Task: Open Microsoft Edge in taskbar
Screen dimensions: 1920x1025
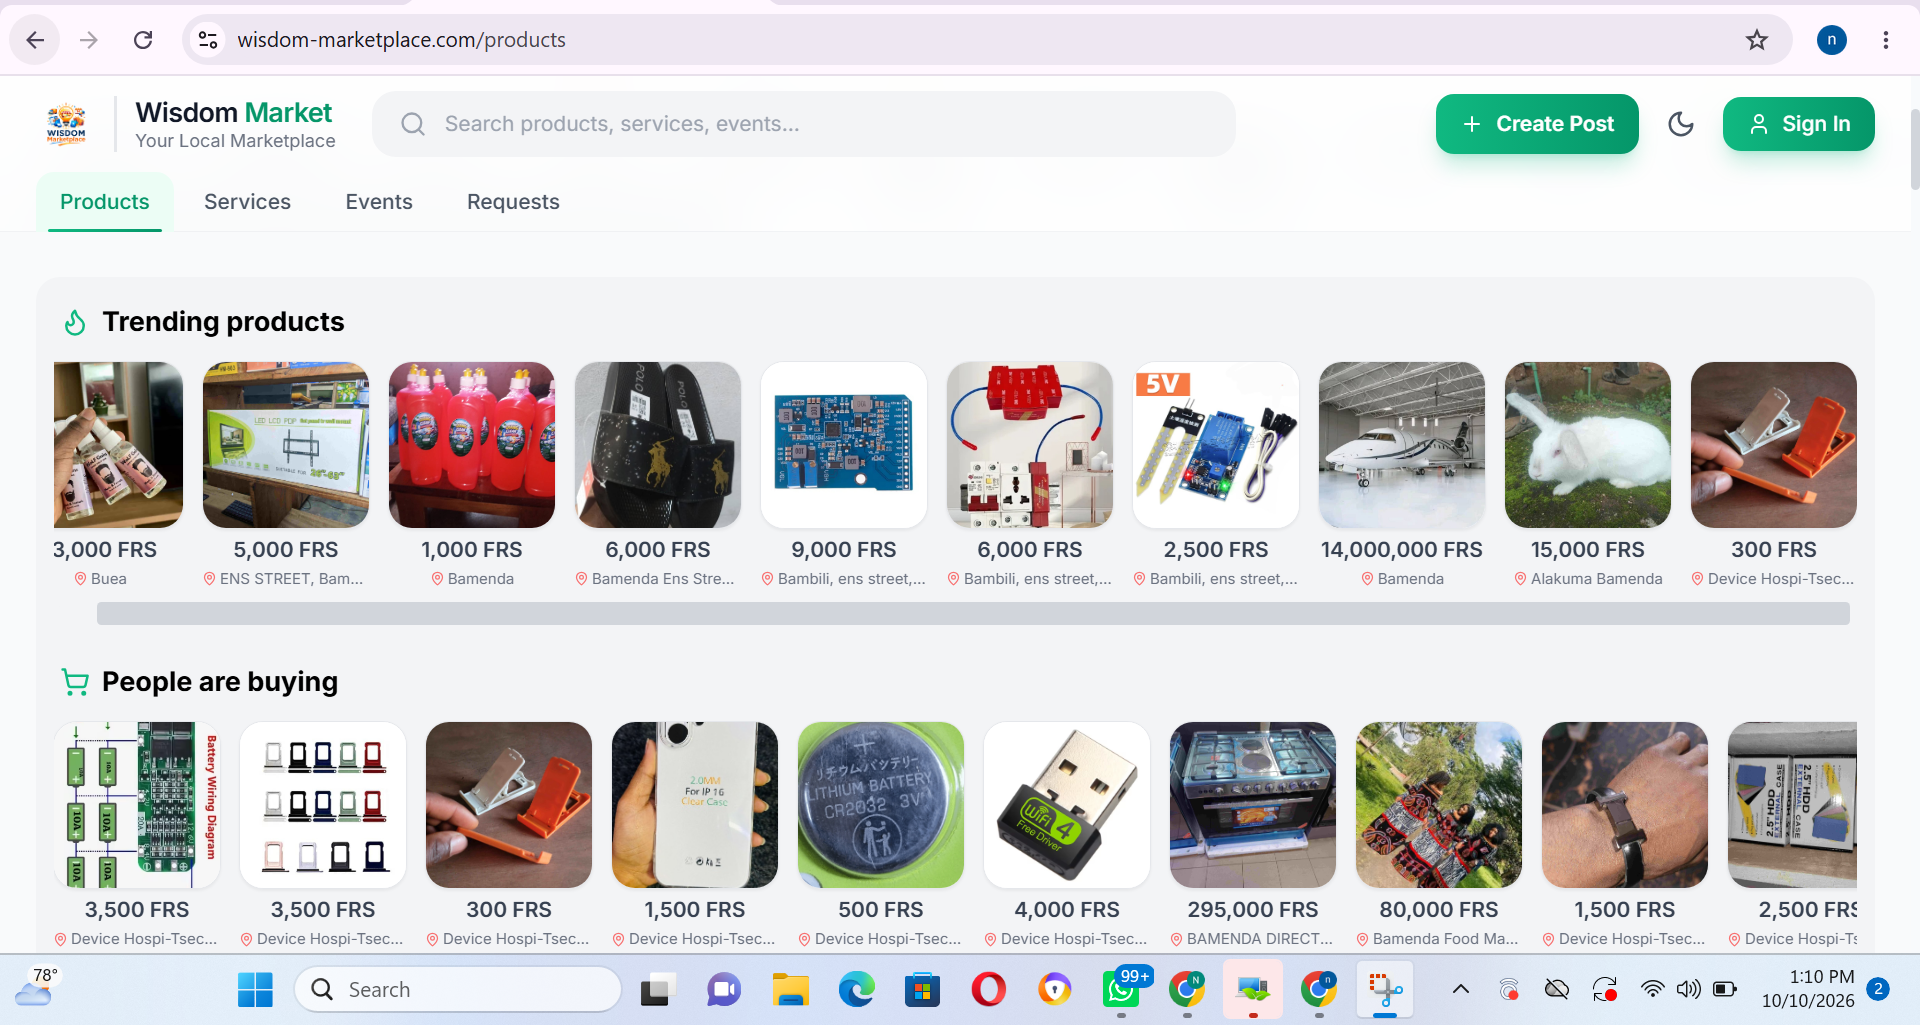Action: coord(856,990)
